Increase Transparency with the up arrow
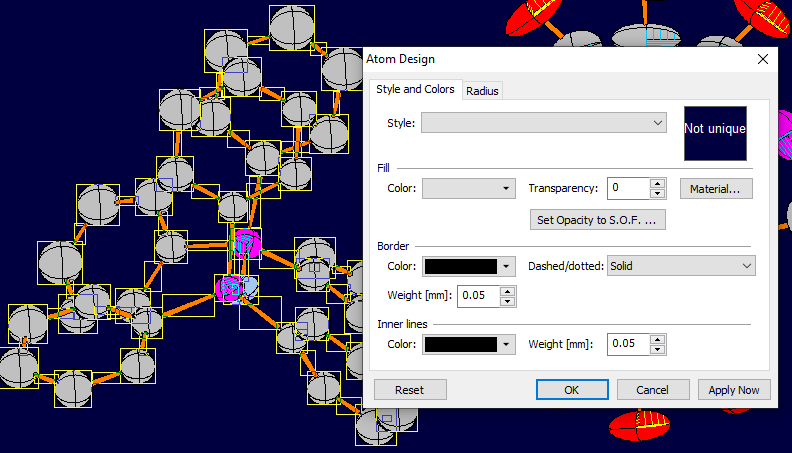792x453 pixels. (657, 183)
